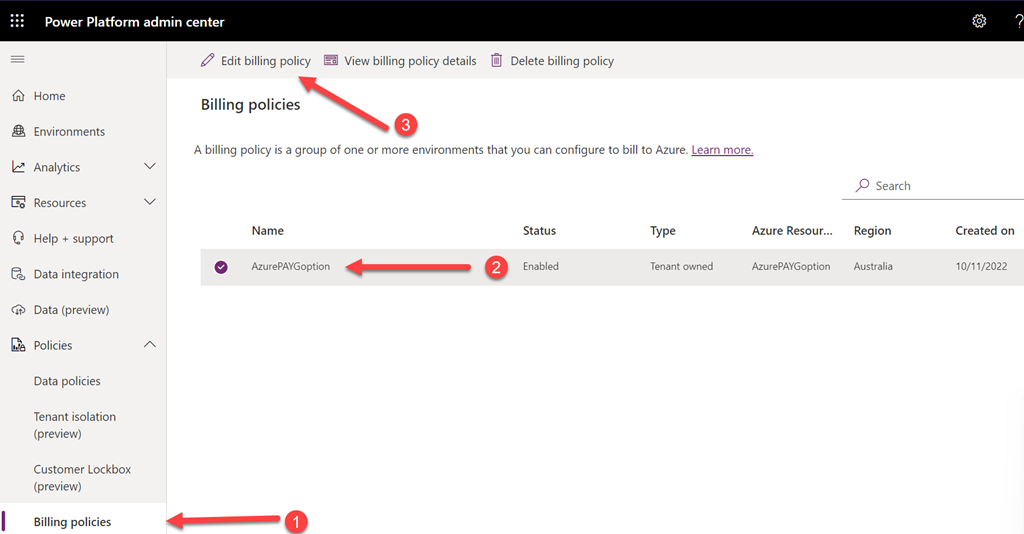
Task: Expand the Resources section chevron
Action: (150, 203)
